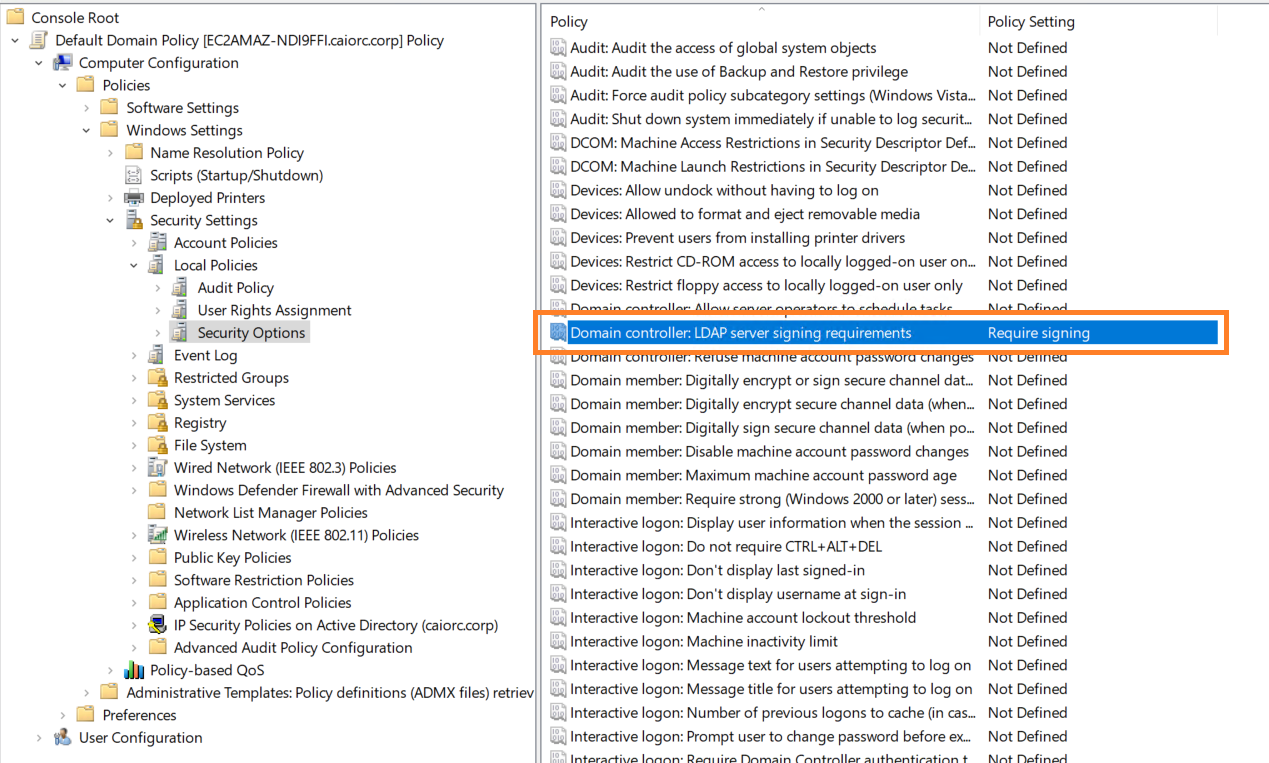Screen dimensions: 1269x763
Task: Click the Scripts (Startup/Shutdown) icon
Action: (133, 175)
